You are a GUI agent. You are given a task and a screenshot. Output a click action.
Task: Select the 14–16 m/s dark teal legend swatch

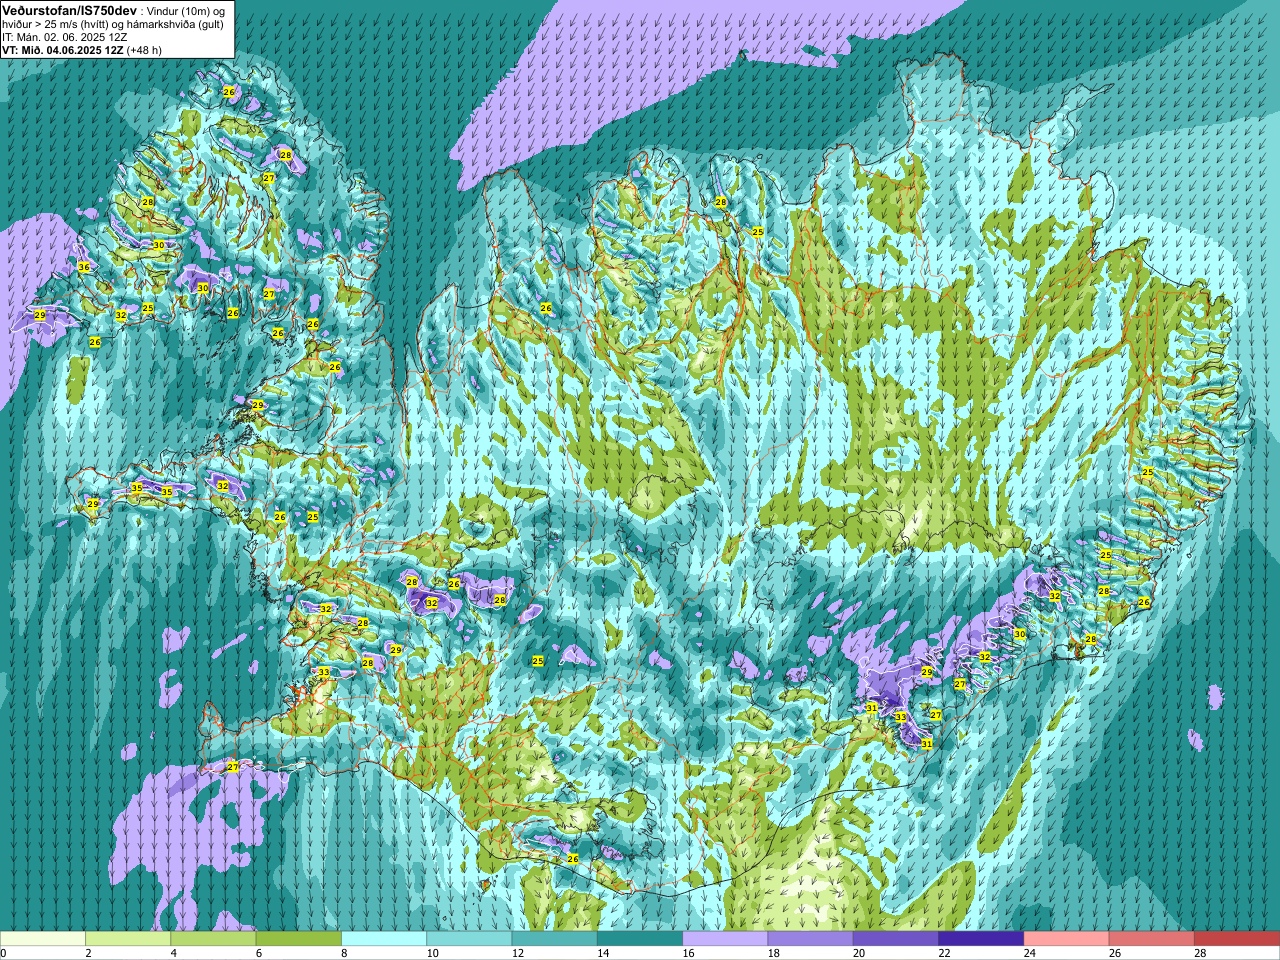pyautogui.click(x=640, y=939)
